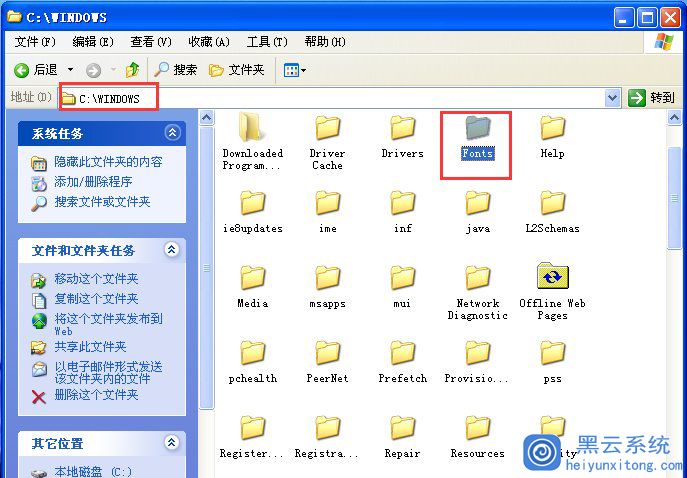Expand the address bar dropdown arrow
The height and width of the screenshot is (478, 687).
612,98
